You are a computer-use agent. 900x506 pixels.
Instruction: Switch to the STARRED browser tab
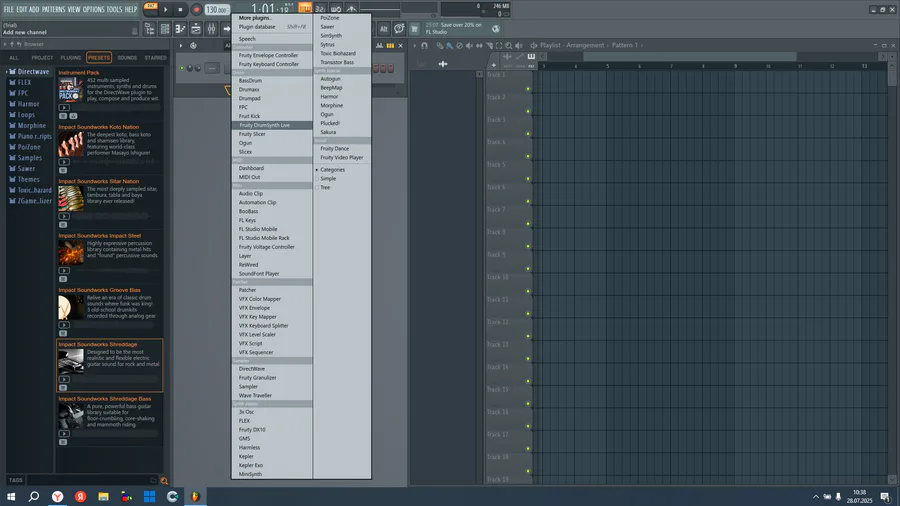tap(156, 58)
